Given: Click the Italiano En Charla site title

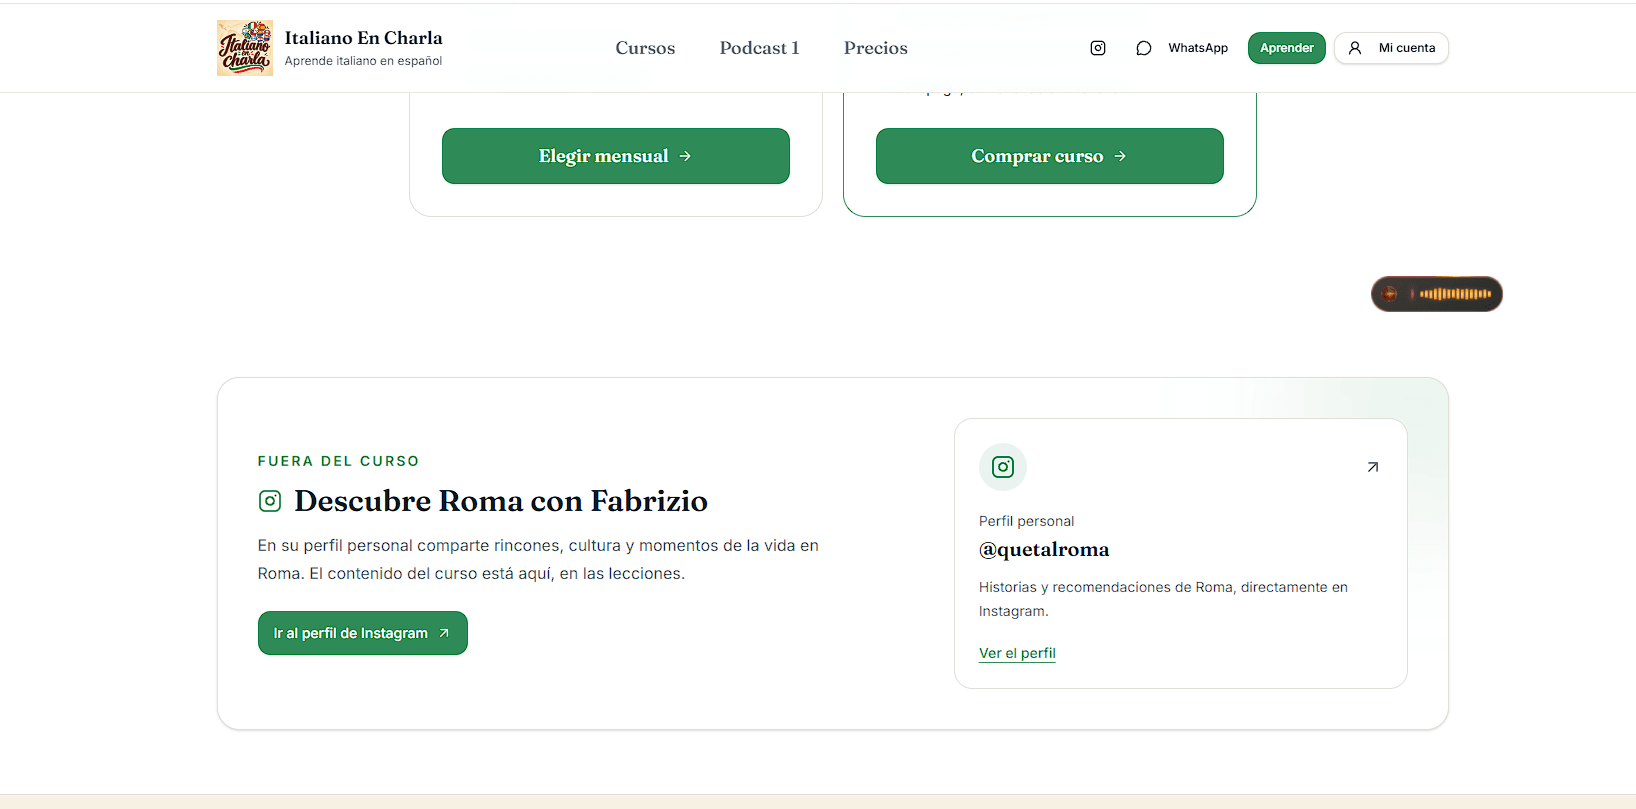Looking at the screenshot, I should click(x=363, y=38).
